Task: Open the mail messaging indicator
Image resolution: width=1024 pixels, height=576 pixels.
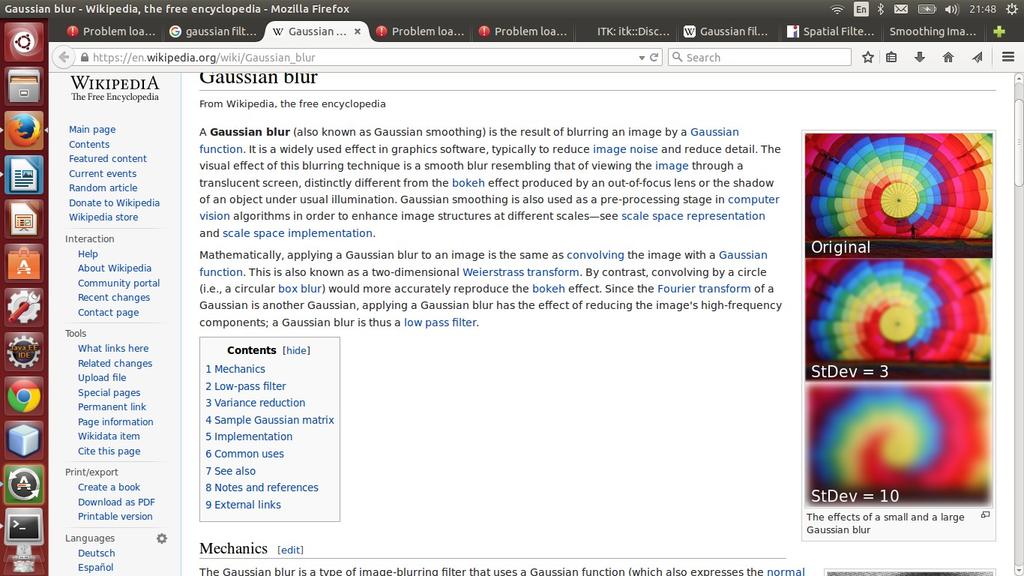Action: coord(901,9)
